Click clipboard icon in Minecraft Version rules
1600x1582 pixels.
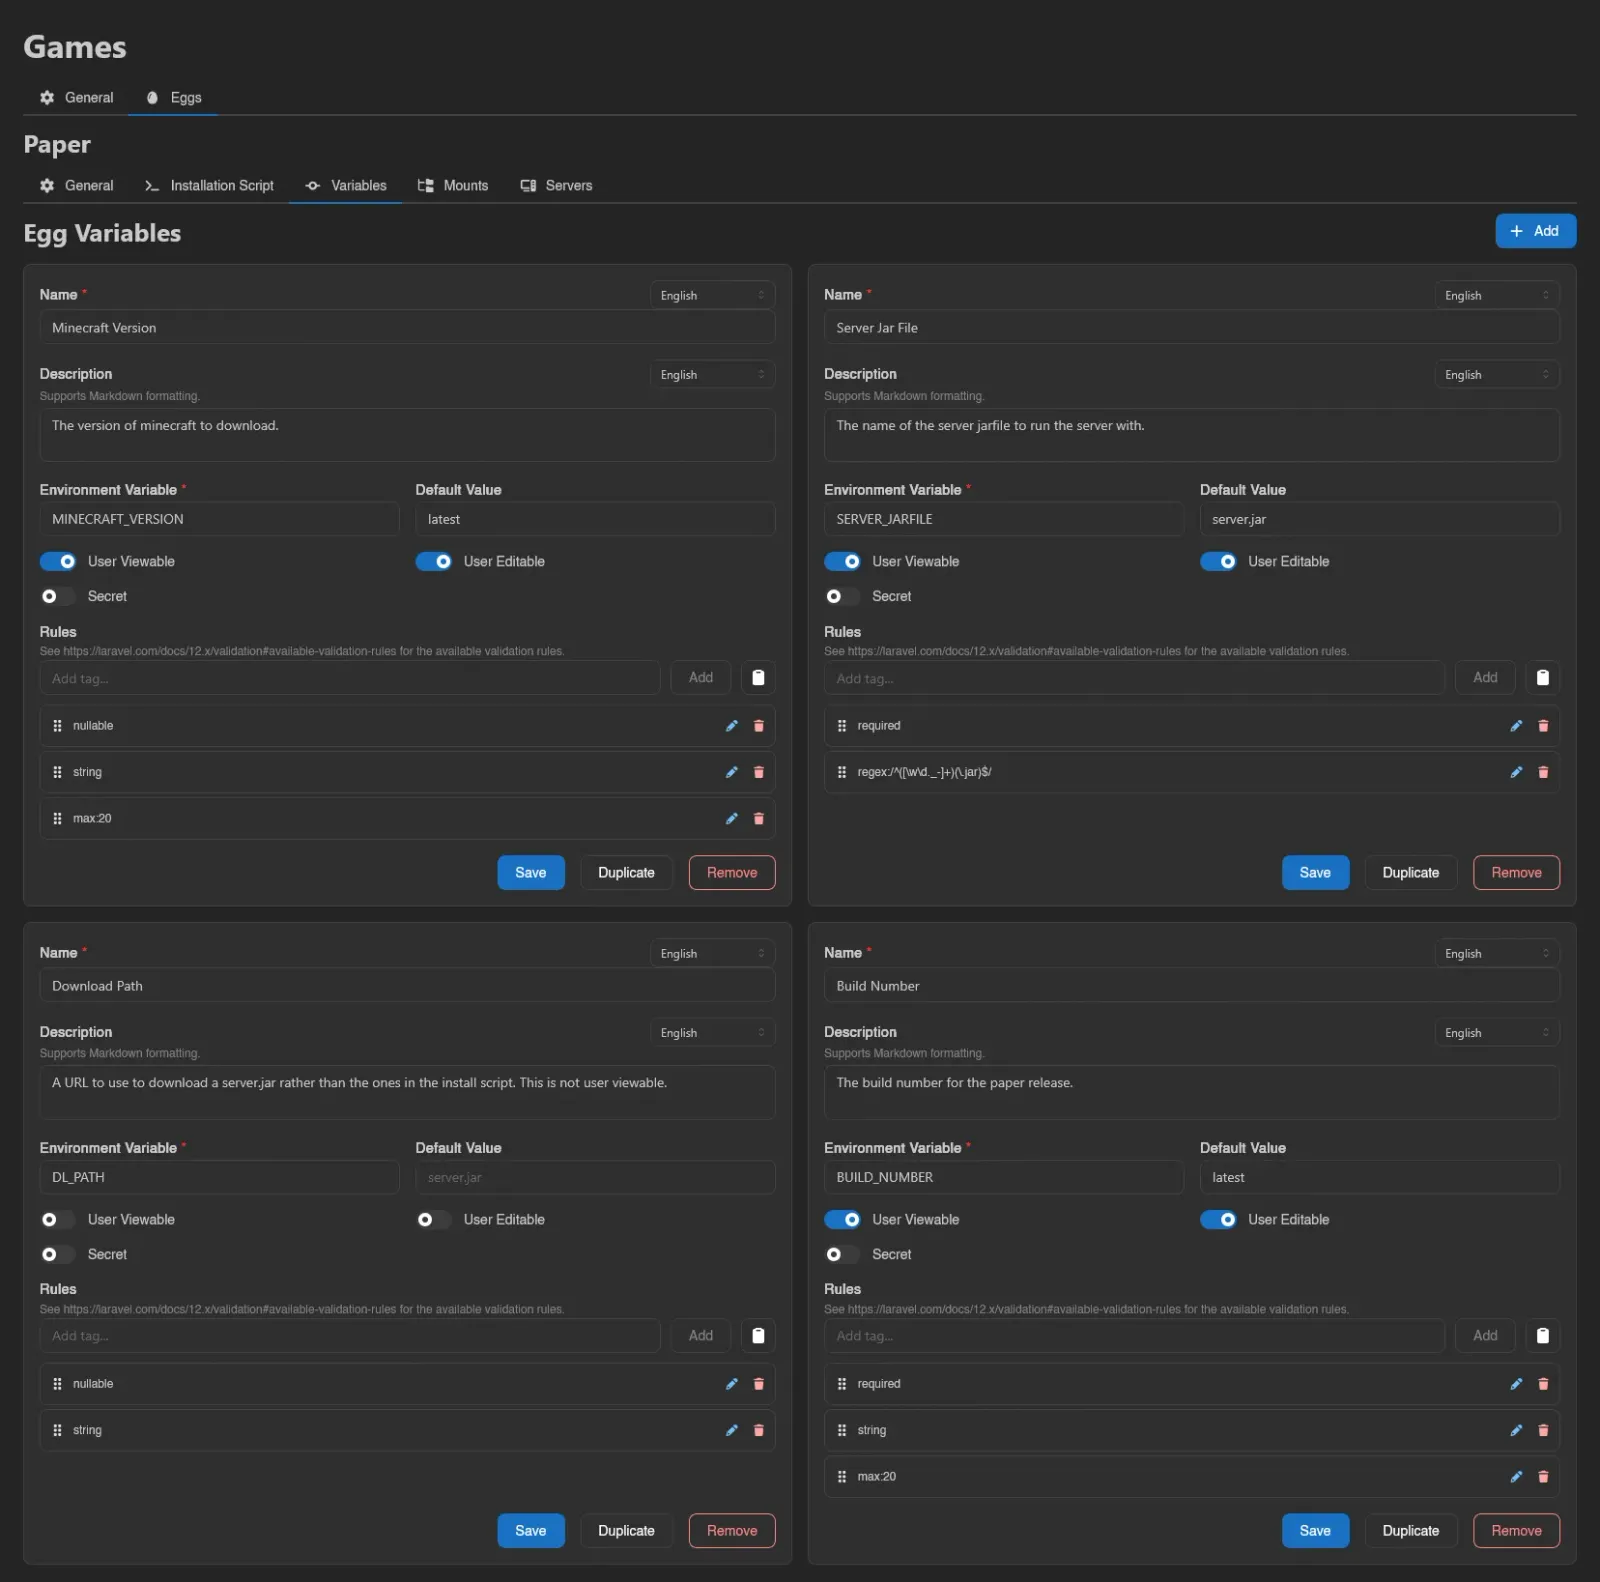point(758,678)
